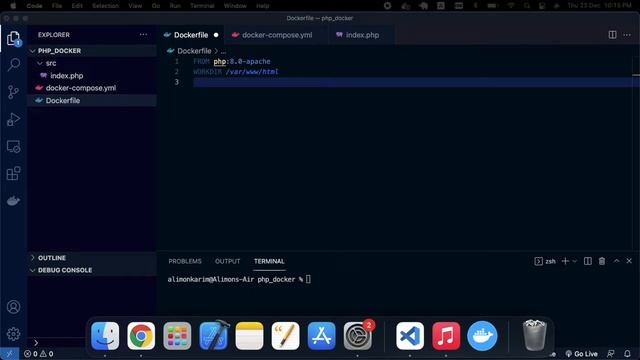
Task: Open the Accounts menu icon
Action: [x=13, y=307]
